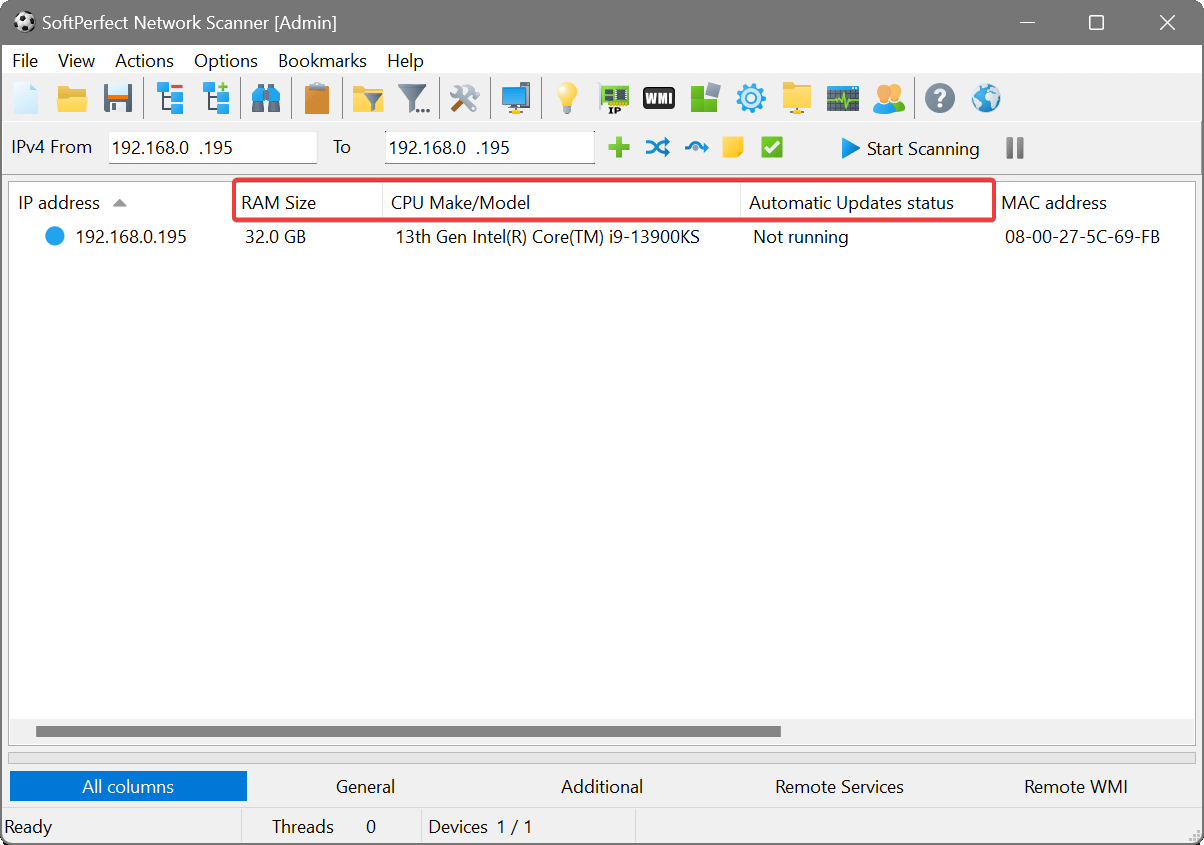
Task: Click the folder with funnel filter icon
Action: [368, 98]
